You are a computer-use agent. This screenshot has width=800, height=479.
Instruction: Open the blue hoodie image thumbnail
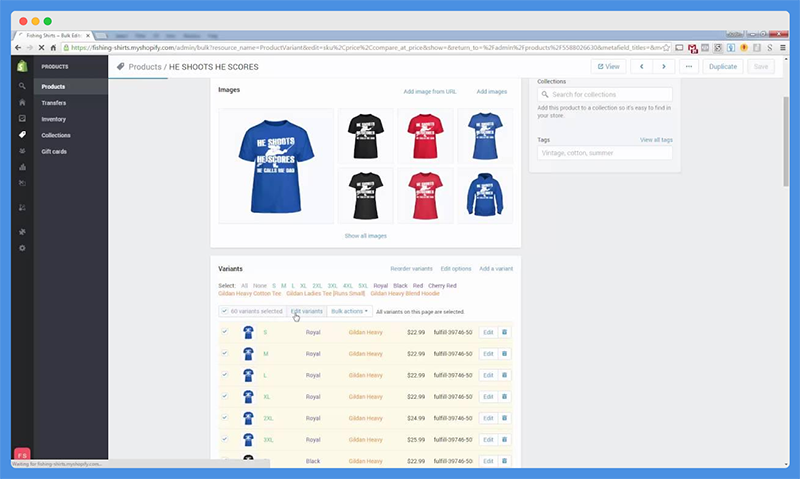point(485,196)
